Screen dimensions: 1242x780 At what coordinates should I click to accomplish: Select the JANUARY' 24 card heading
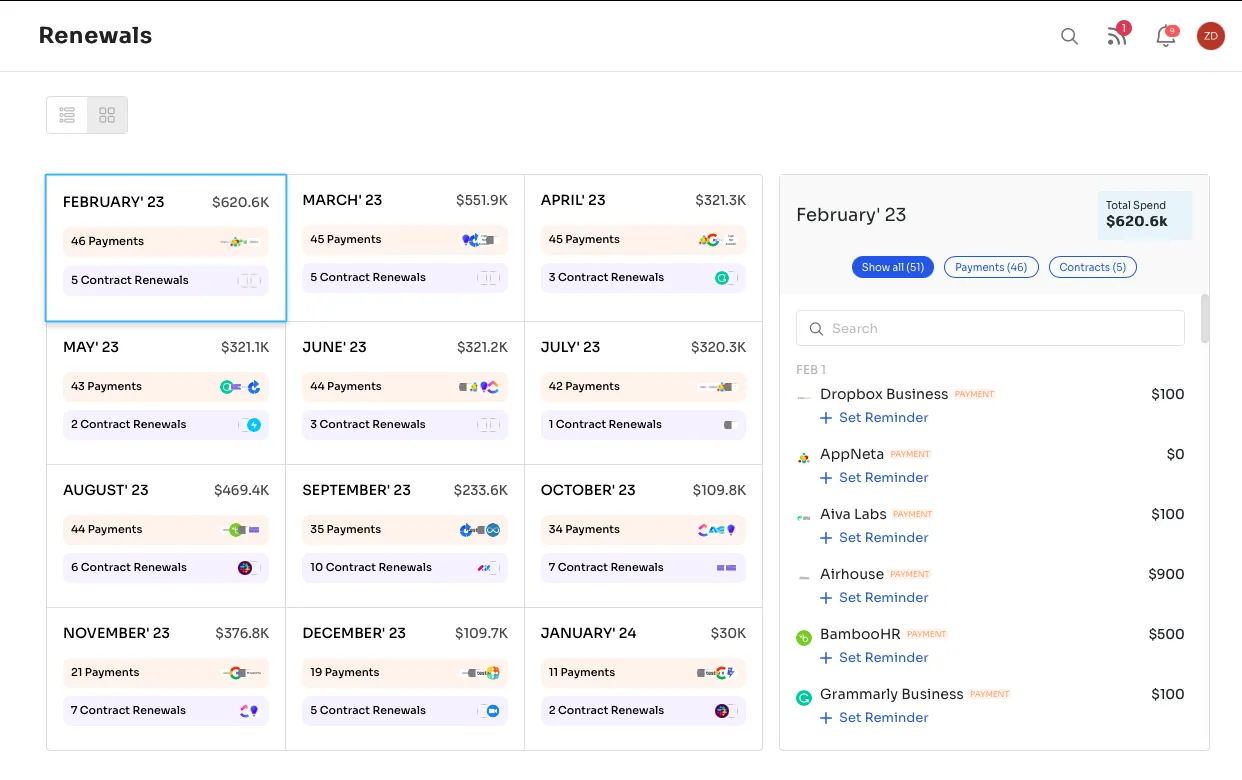pos(589,633)
